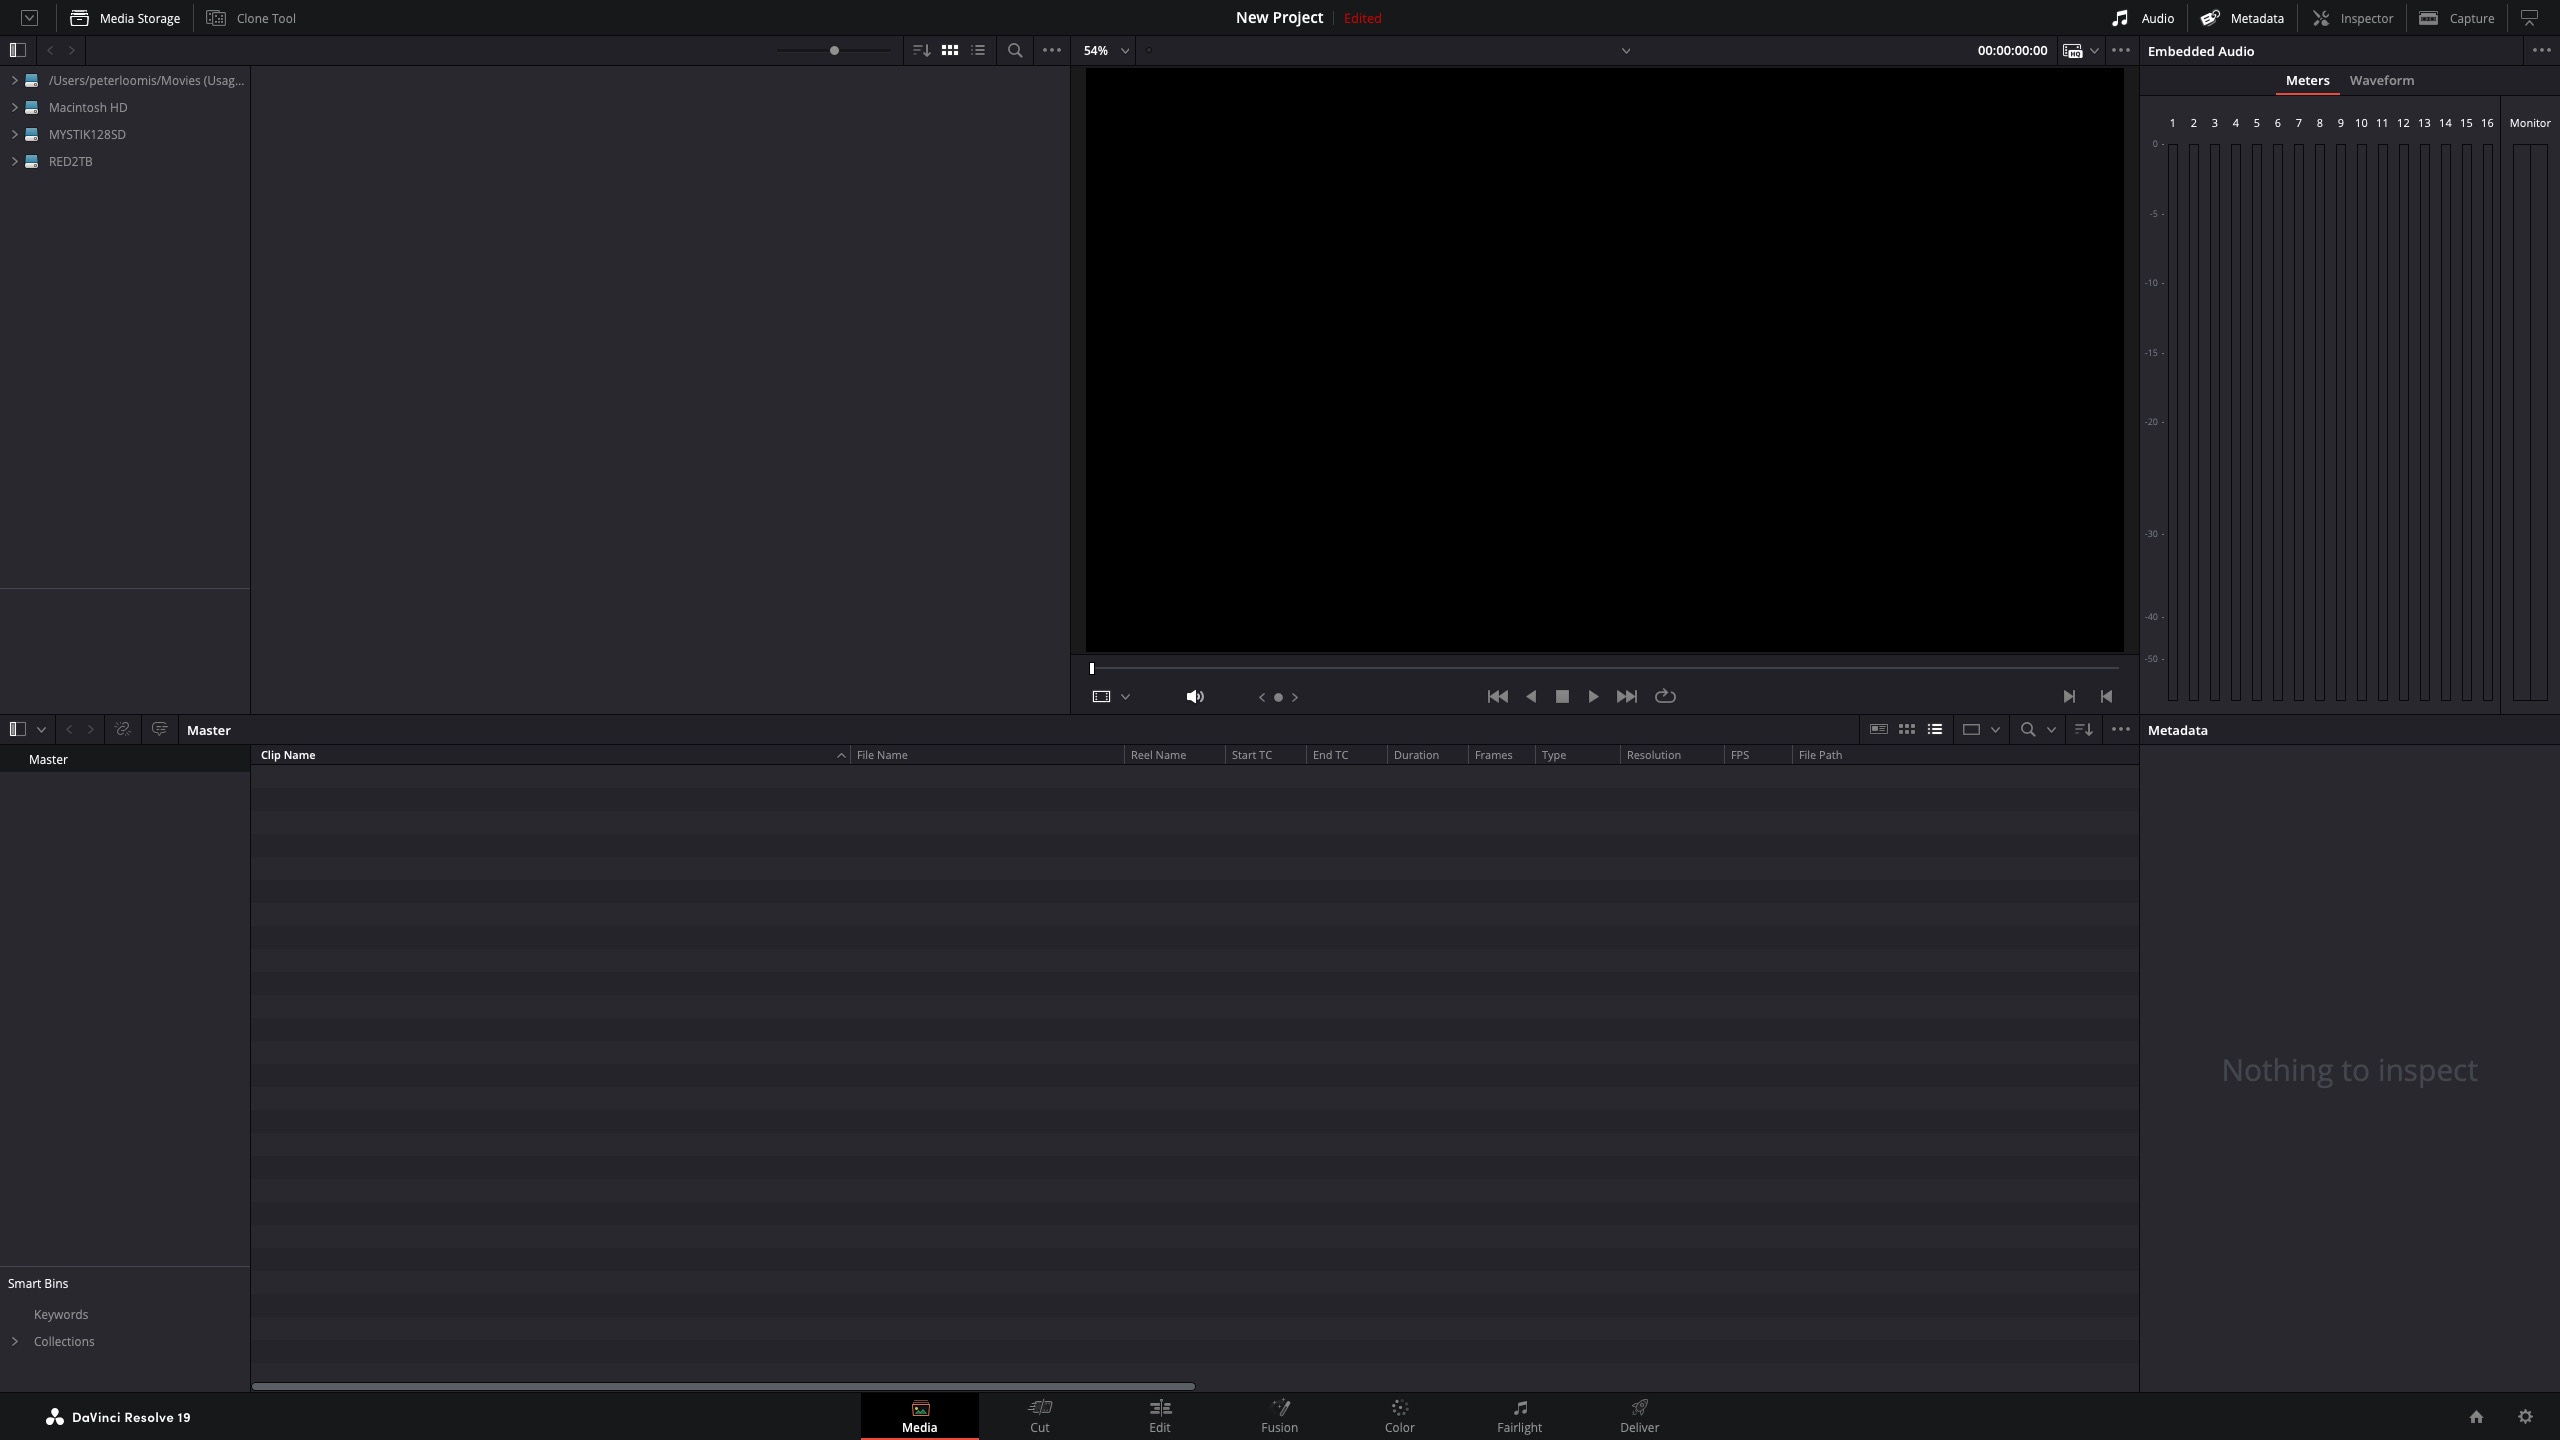Switch media pool to thumbnail view

coord(1907,729)
